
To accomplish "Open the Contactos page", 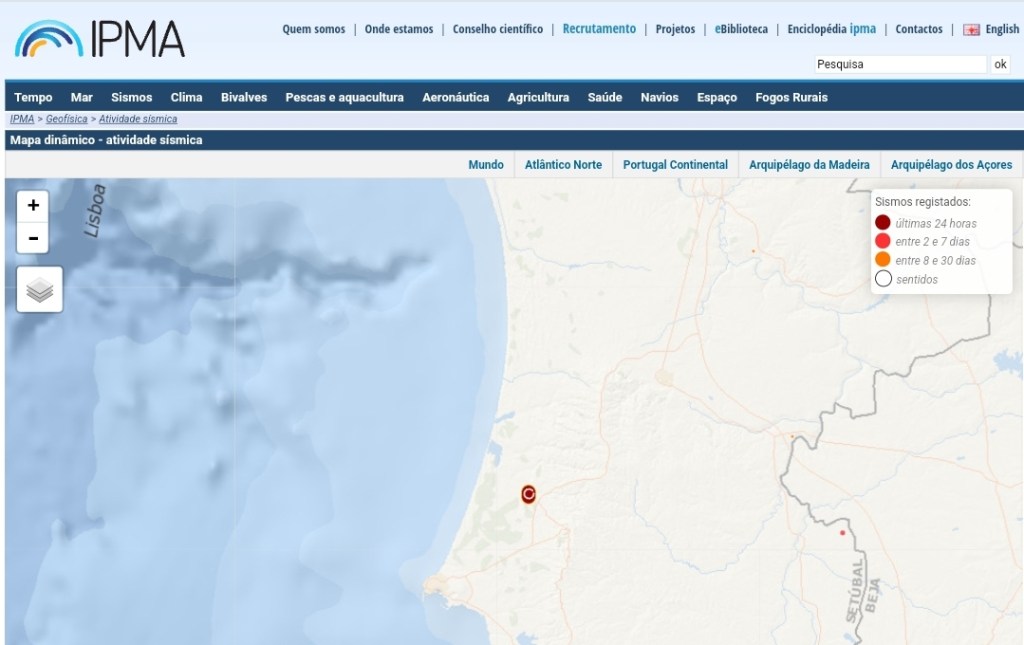I will (918, 29).
